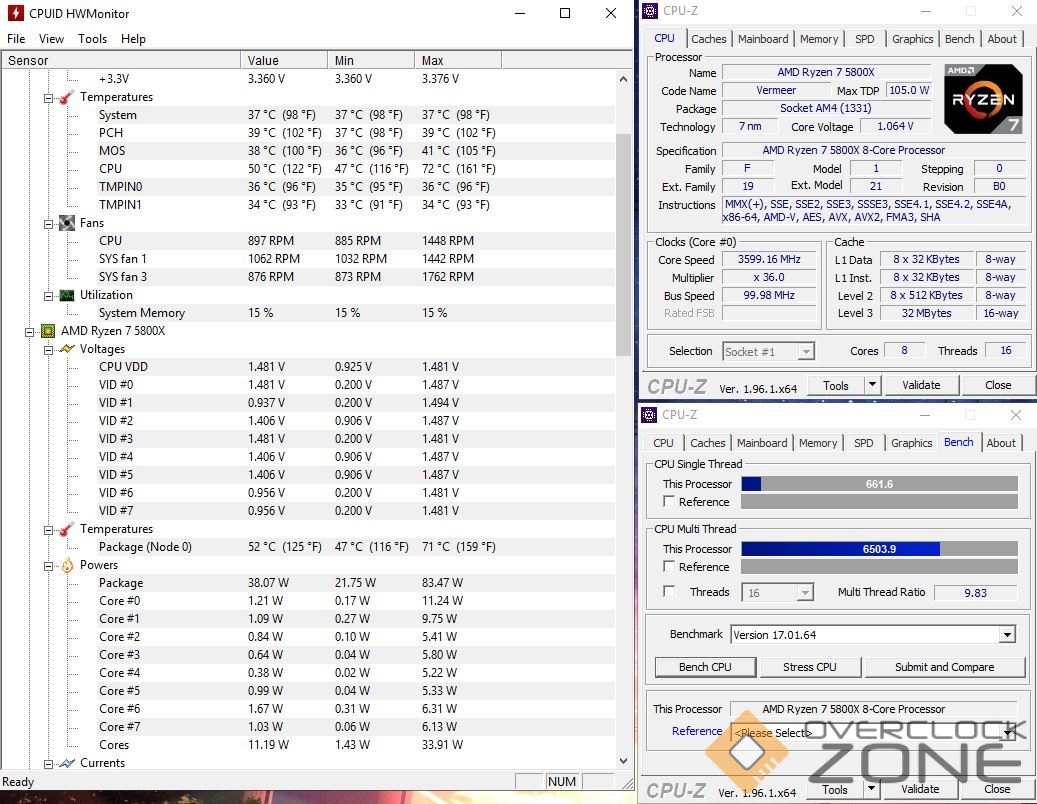The image size is (1037, 804).
Task: Click the AMD Ryzen 7 5800X processor icon
Action: pos(47,331)
